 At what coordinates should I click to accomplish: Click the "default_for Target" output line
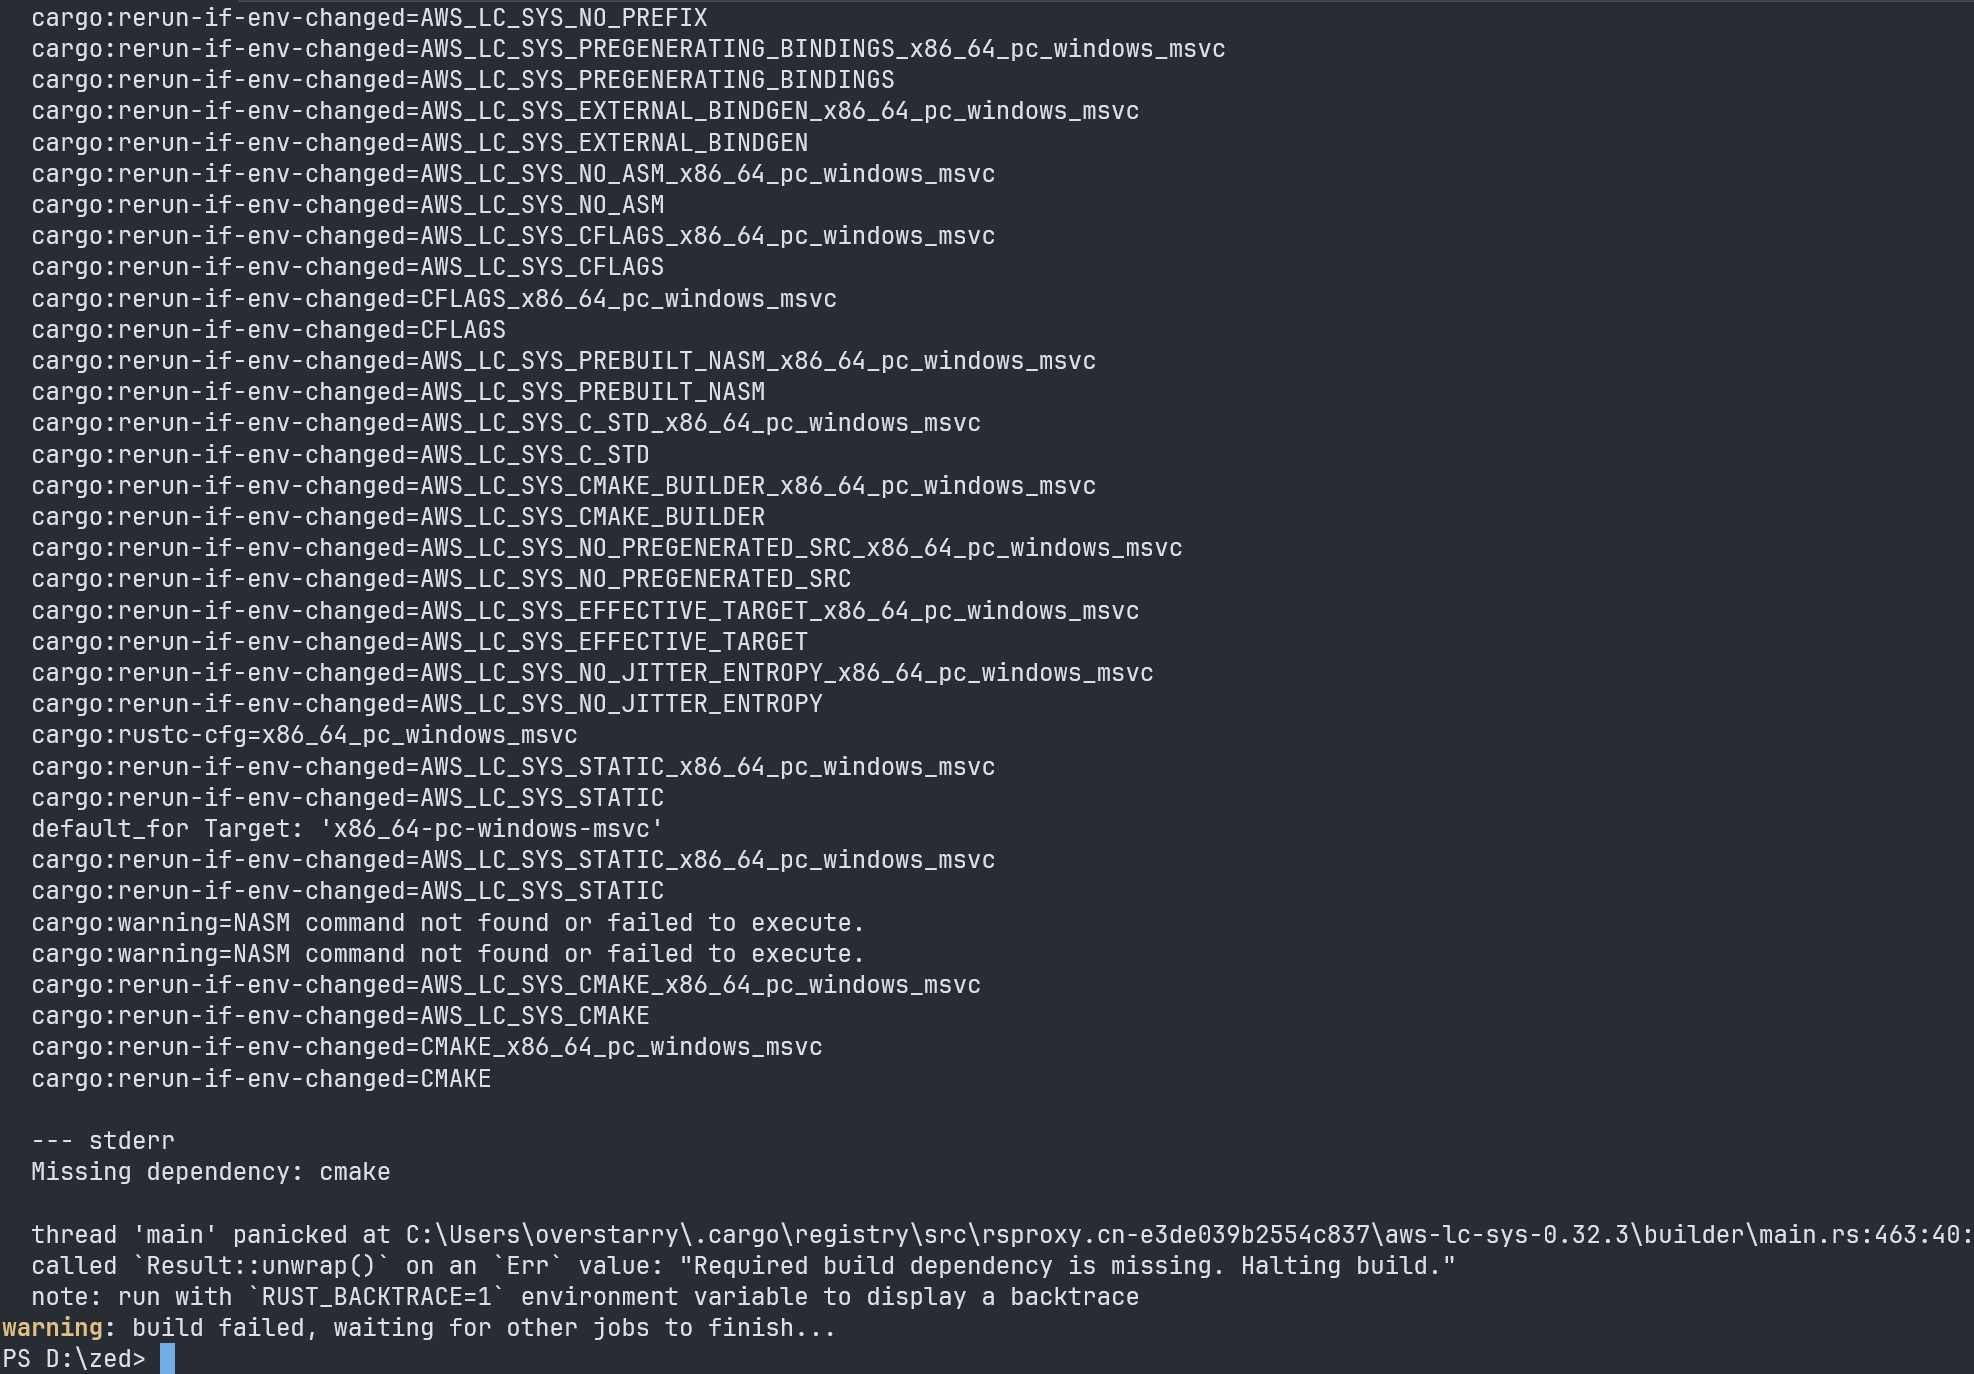[x=346, y=829]
